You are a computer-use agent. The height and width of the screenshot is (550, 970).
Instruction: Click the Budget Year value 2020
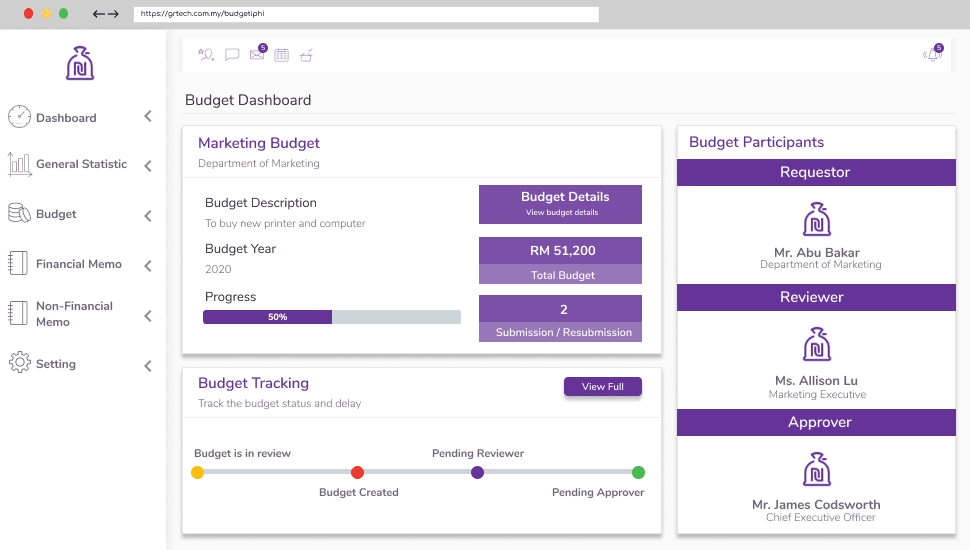218,269
